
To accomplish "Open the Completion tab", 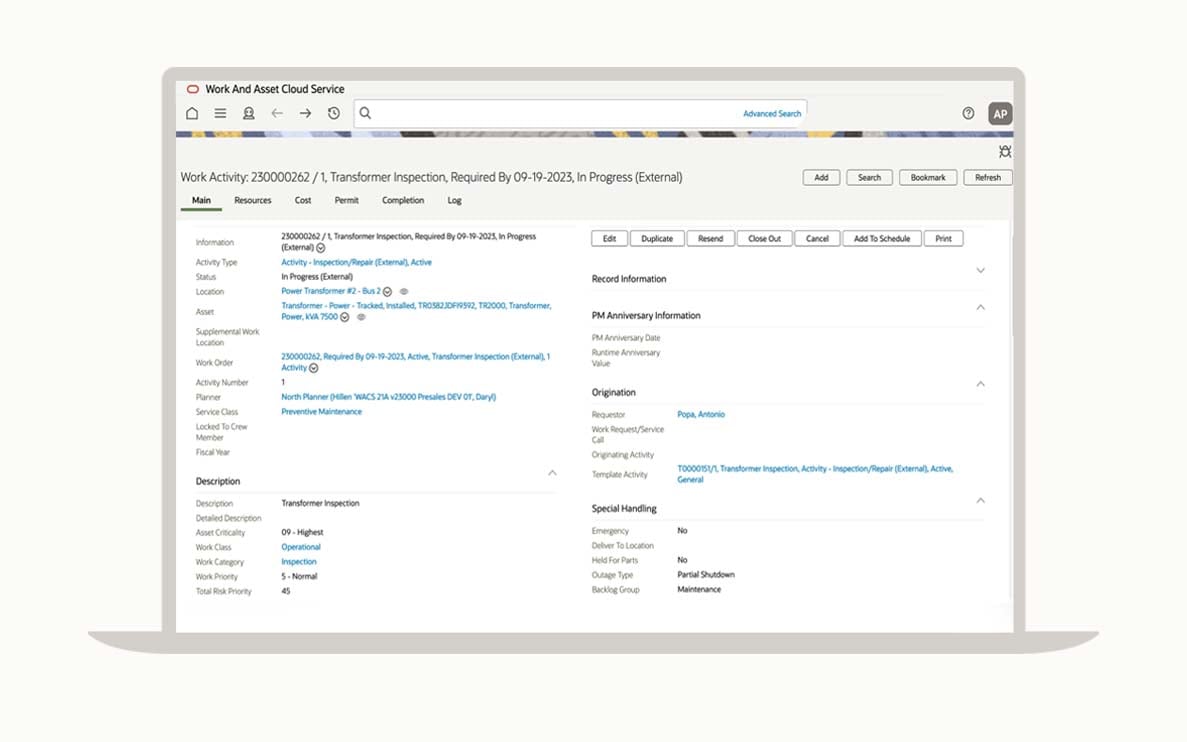I will pyautogui.click(x=403, y=200).
